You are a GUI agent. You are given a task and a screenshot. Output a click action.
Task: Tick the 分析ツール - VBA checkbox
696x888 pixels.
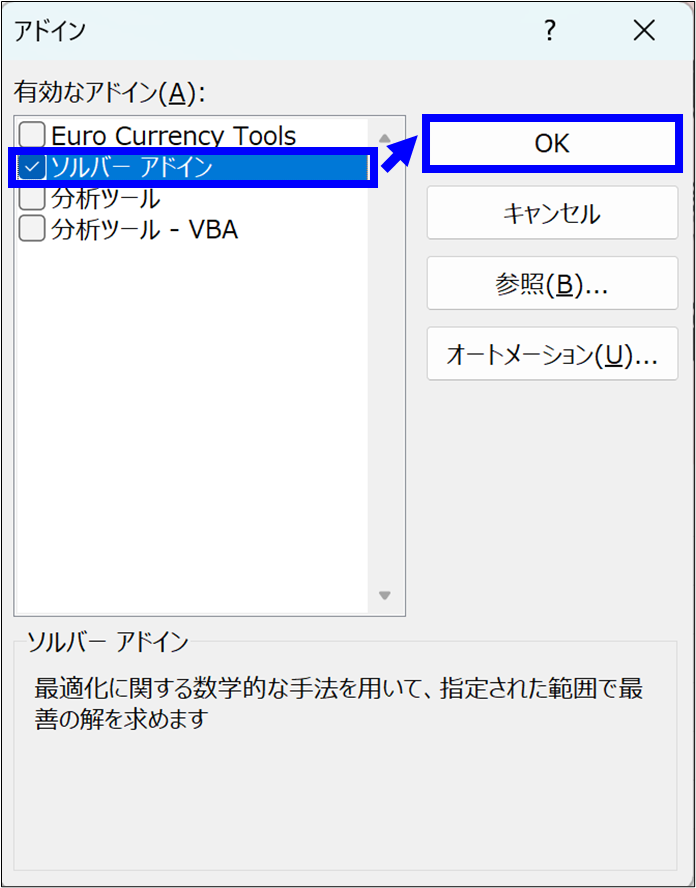32,229
